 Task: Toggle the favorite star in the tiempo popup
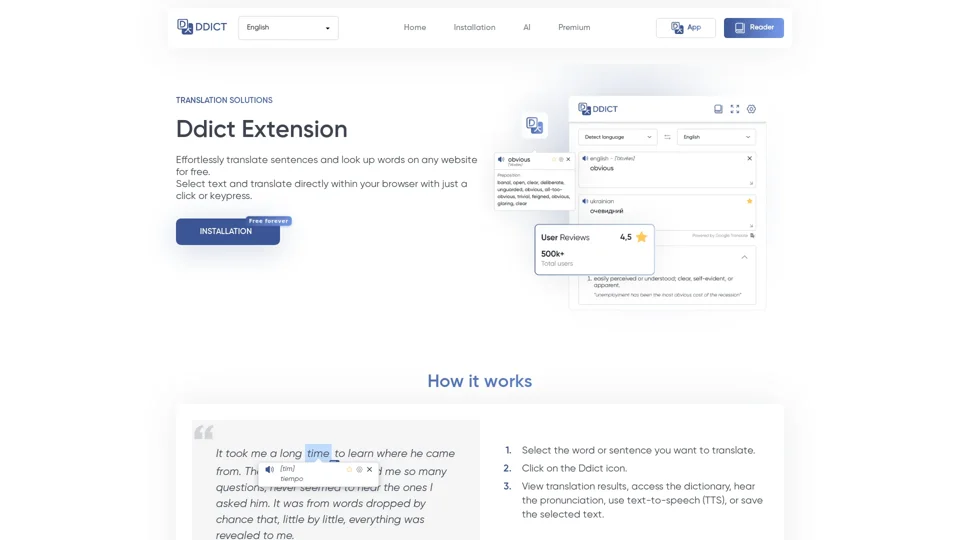[350, 470]
